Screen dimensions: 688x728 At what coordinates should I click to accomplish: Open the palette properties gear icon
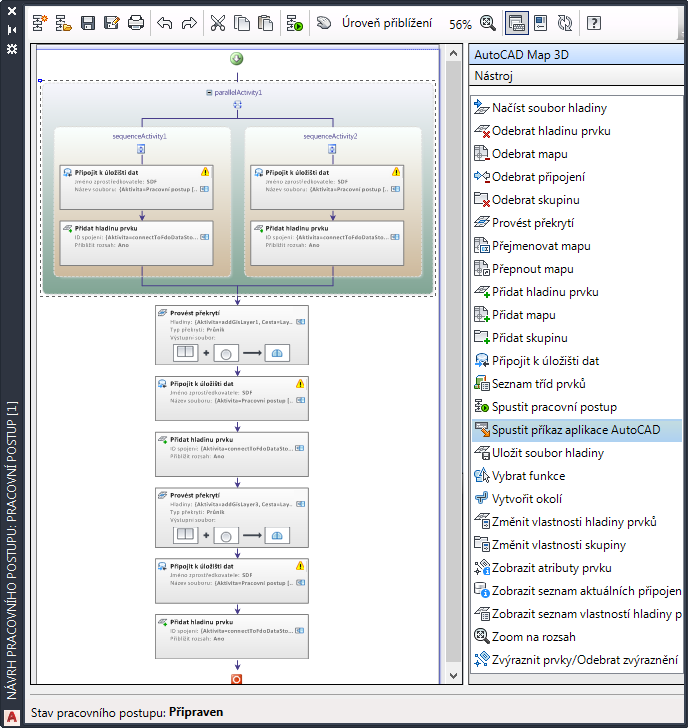[x=12, y=49]
